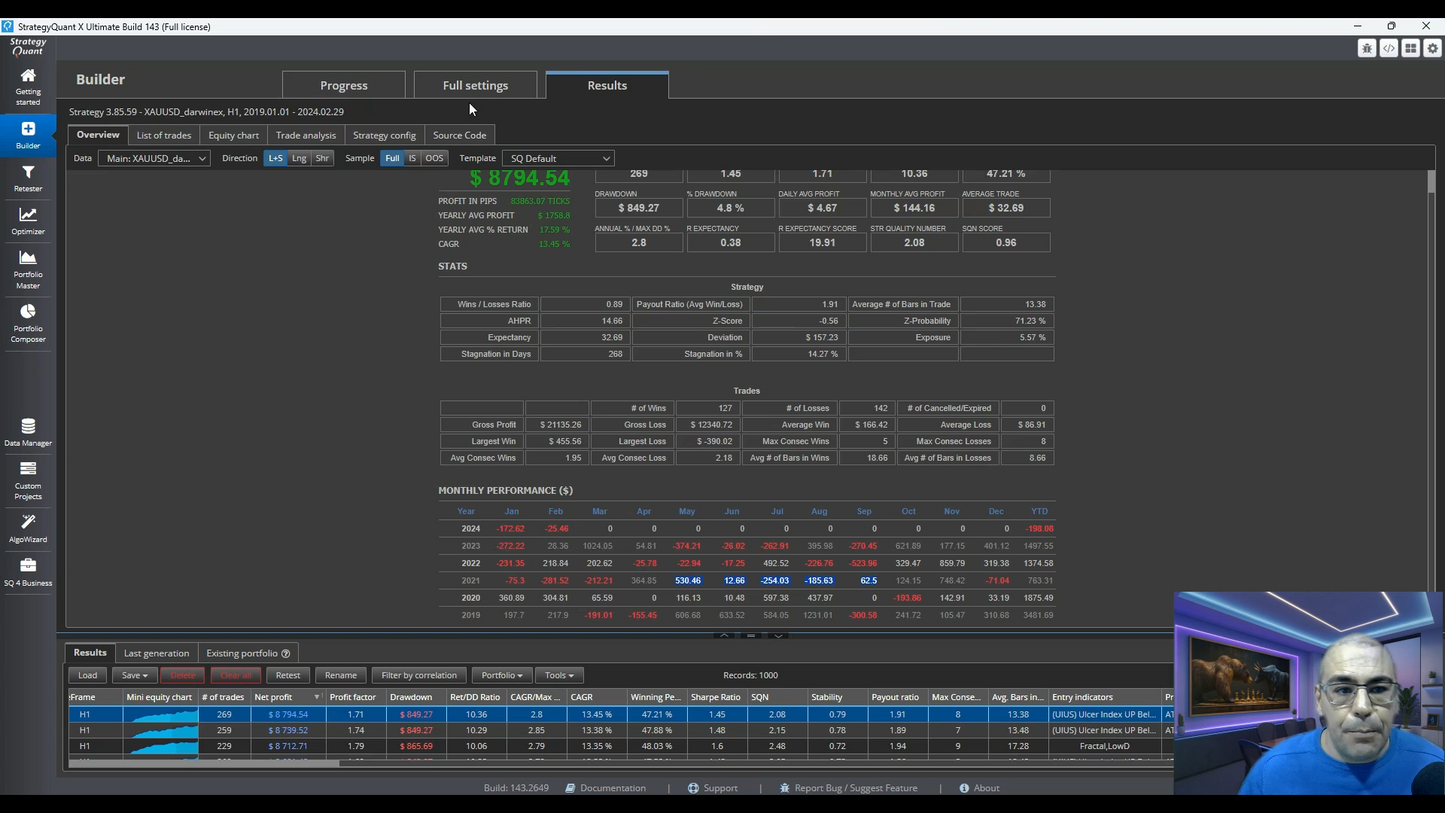Screen dimensions: 1445x813
Task: Open the Trade analysis tab
Action: 306,135
